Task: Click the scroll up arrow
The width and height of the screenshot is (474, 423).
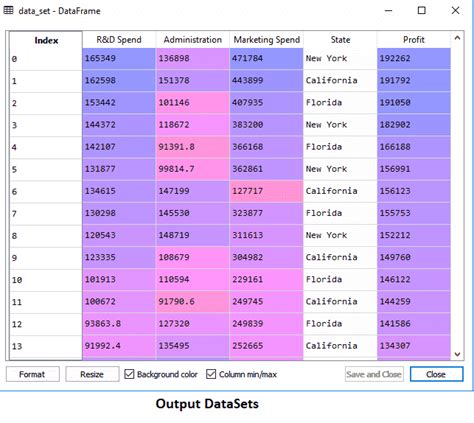Action: [457, 38]
